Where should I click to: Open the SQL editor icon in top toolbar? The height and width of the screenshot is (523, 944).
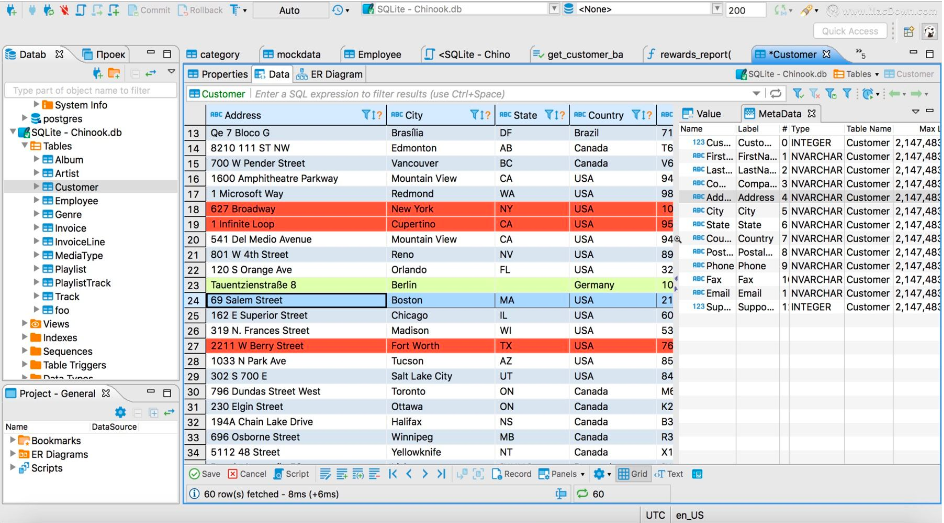click(80, 10)
